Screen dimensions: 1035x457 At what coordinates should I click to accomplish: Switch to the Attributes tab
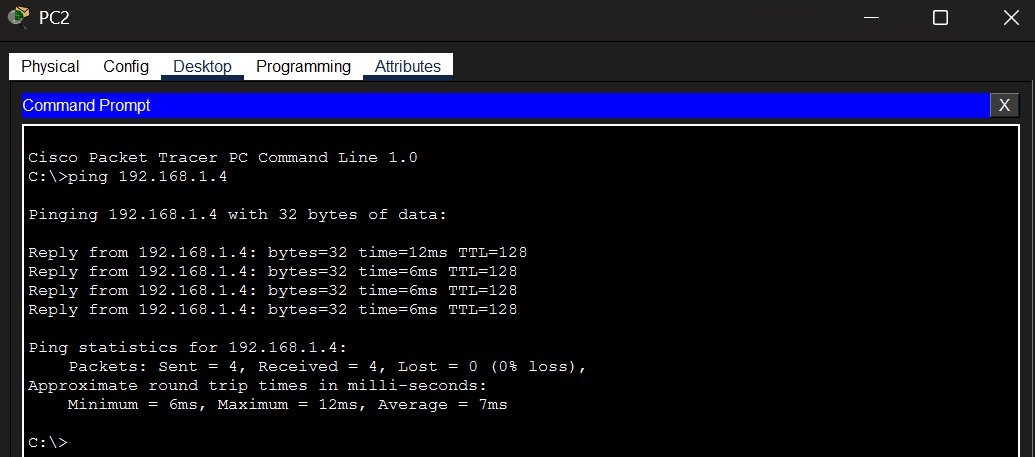pyautogui.click(x=407, y=67)
